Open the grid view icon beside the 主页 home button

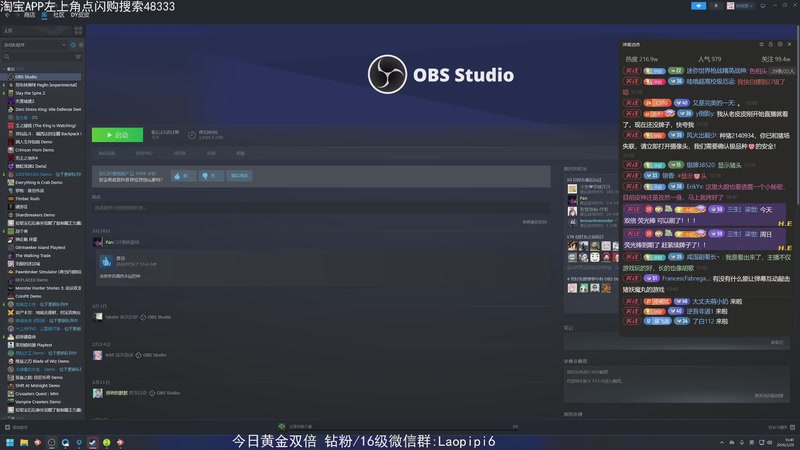tap(78, 31)
